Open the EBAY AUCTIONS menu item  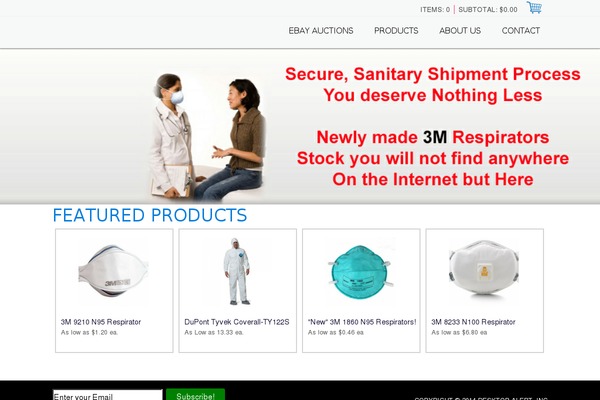point(321,31)
